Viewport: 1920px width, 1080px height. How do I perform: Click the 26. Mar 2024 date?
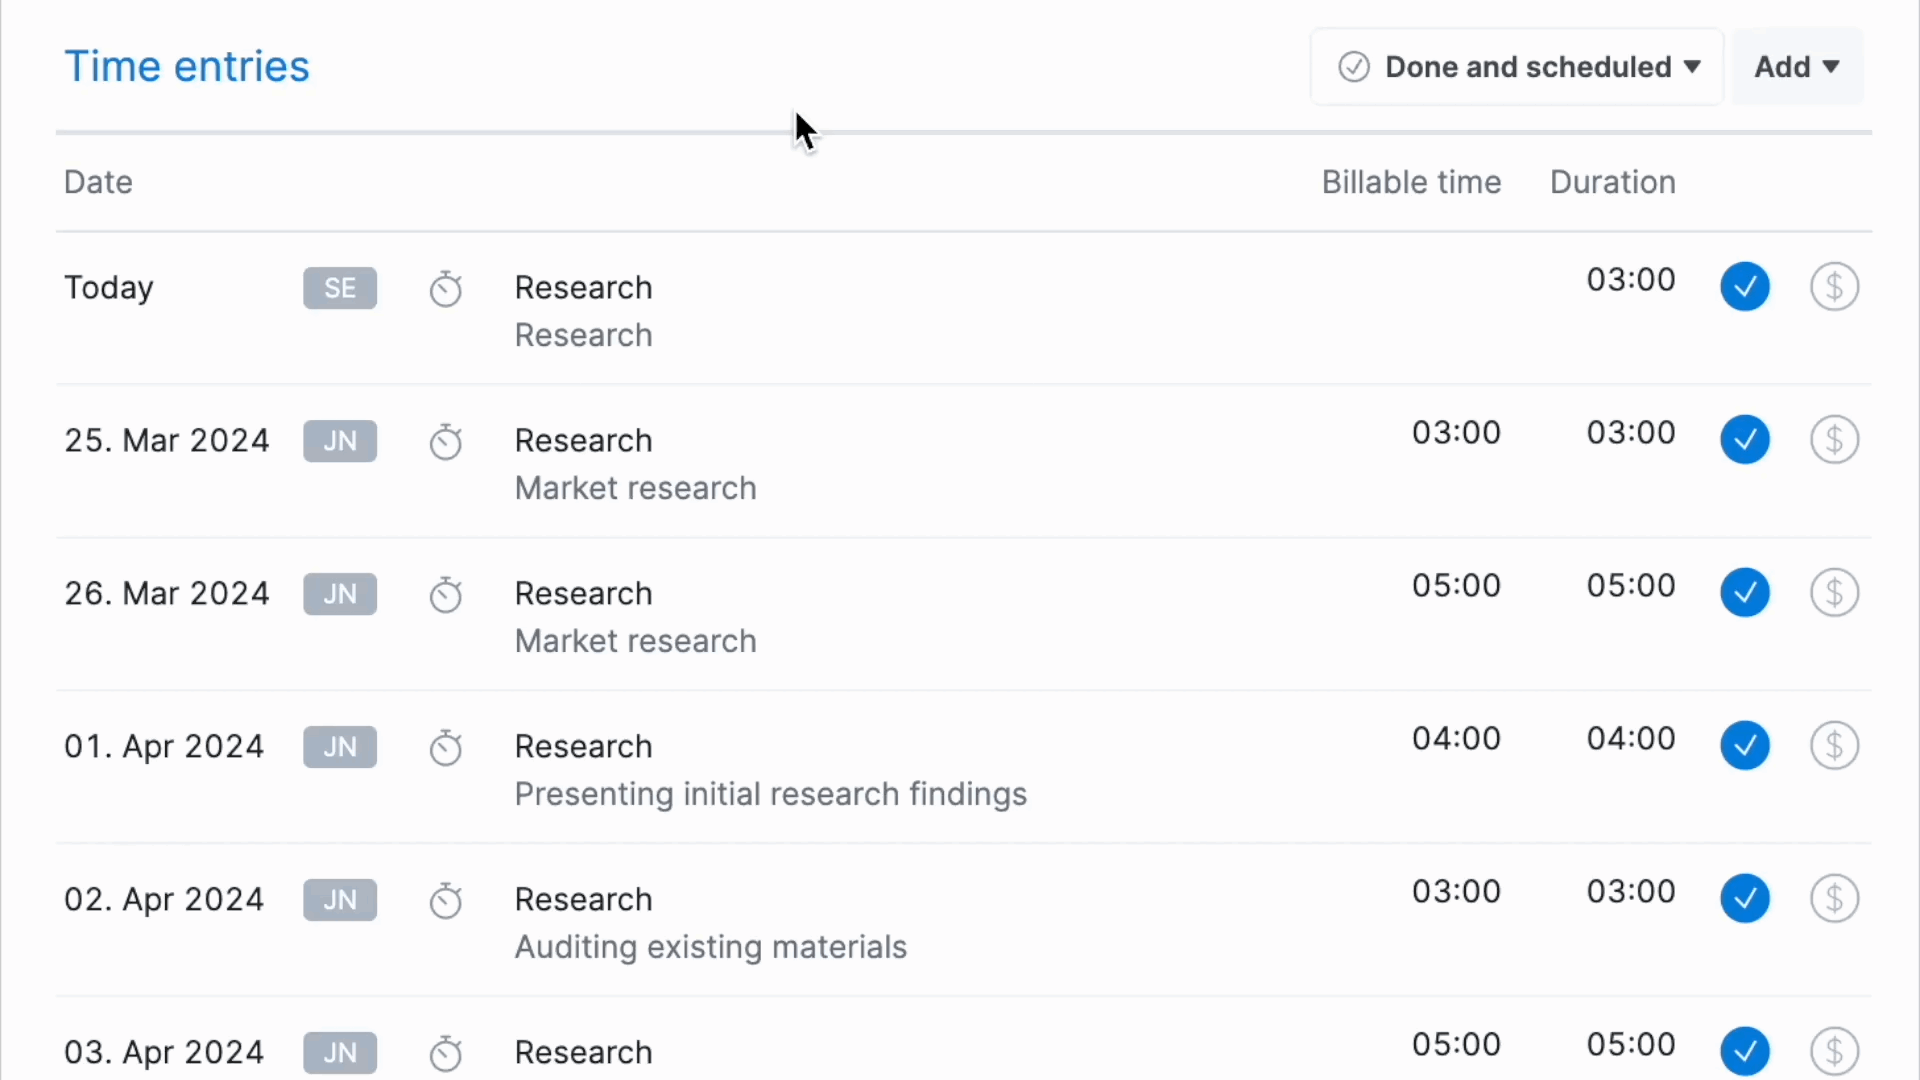coord(167,594)
